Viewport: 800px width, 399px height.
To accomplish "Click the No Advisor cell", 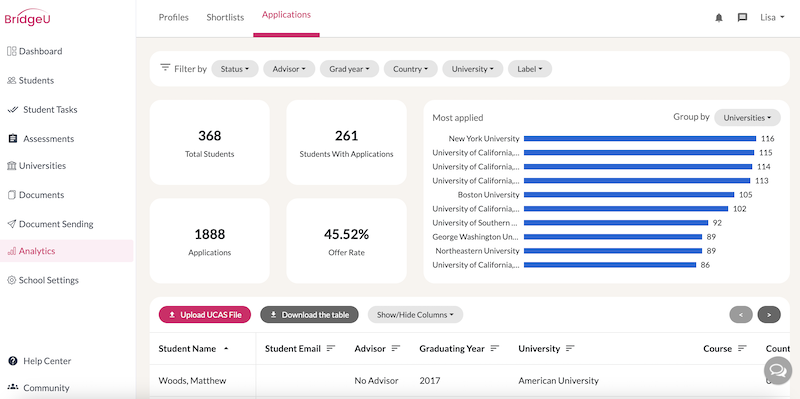I will coord(377,381).
